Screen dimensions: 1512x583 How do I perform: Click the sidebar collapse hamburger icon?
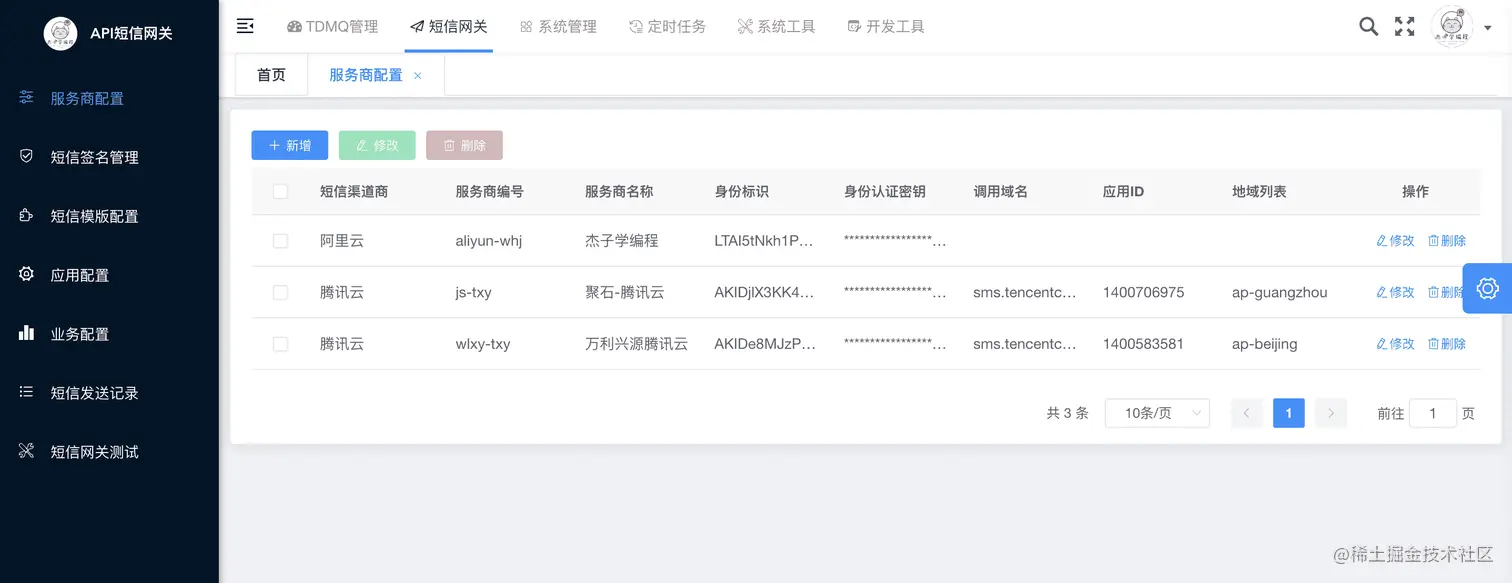pyautogui.click(x=245, y=26)
